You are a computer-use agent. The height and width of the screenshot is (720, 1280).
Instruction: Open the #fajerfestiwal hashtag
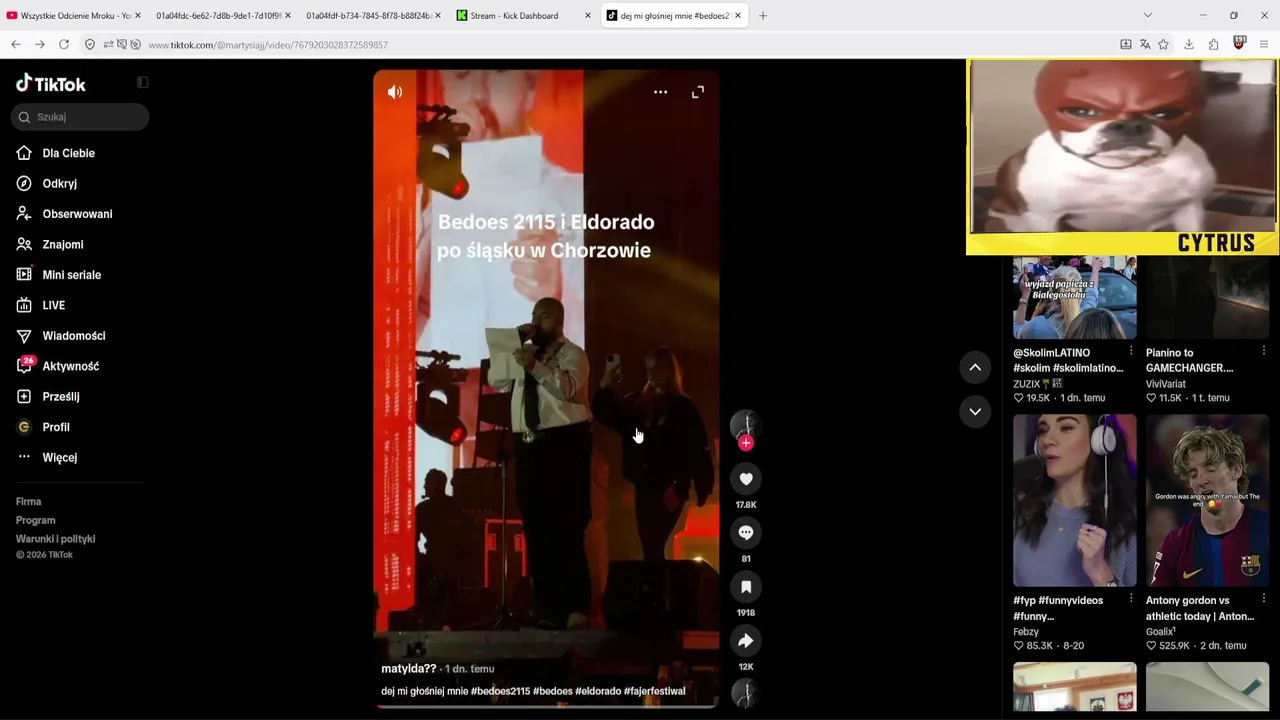tap(654, 691)
